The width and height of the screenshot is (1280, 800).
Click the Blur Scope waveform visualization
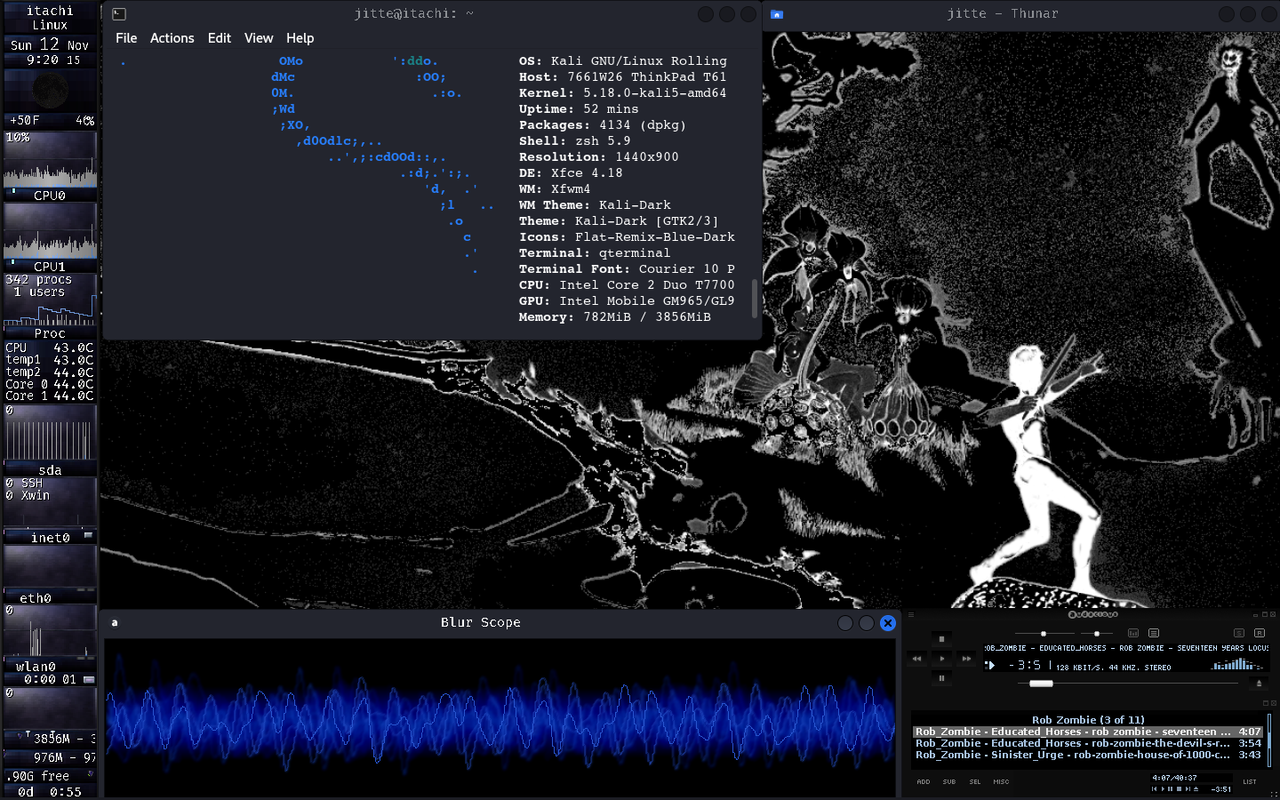point(500,716)
